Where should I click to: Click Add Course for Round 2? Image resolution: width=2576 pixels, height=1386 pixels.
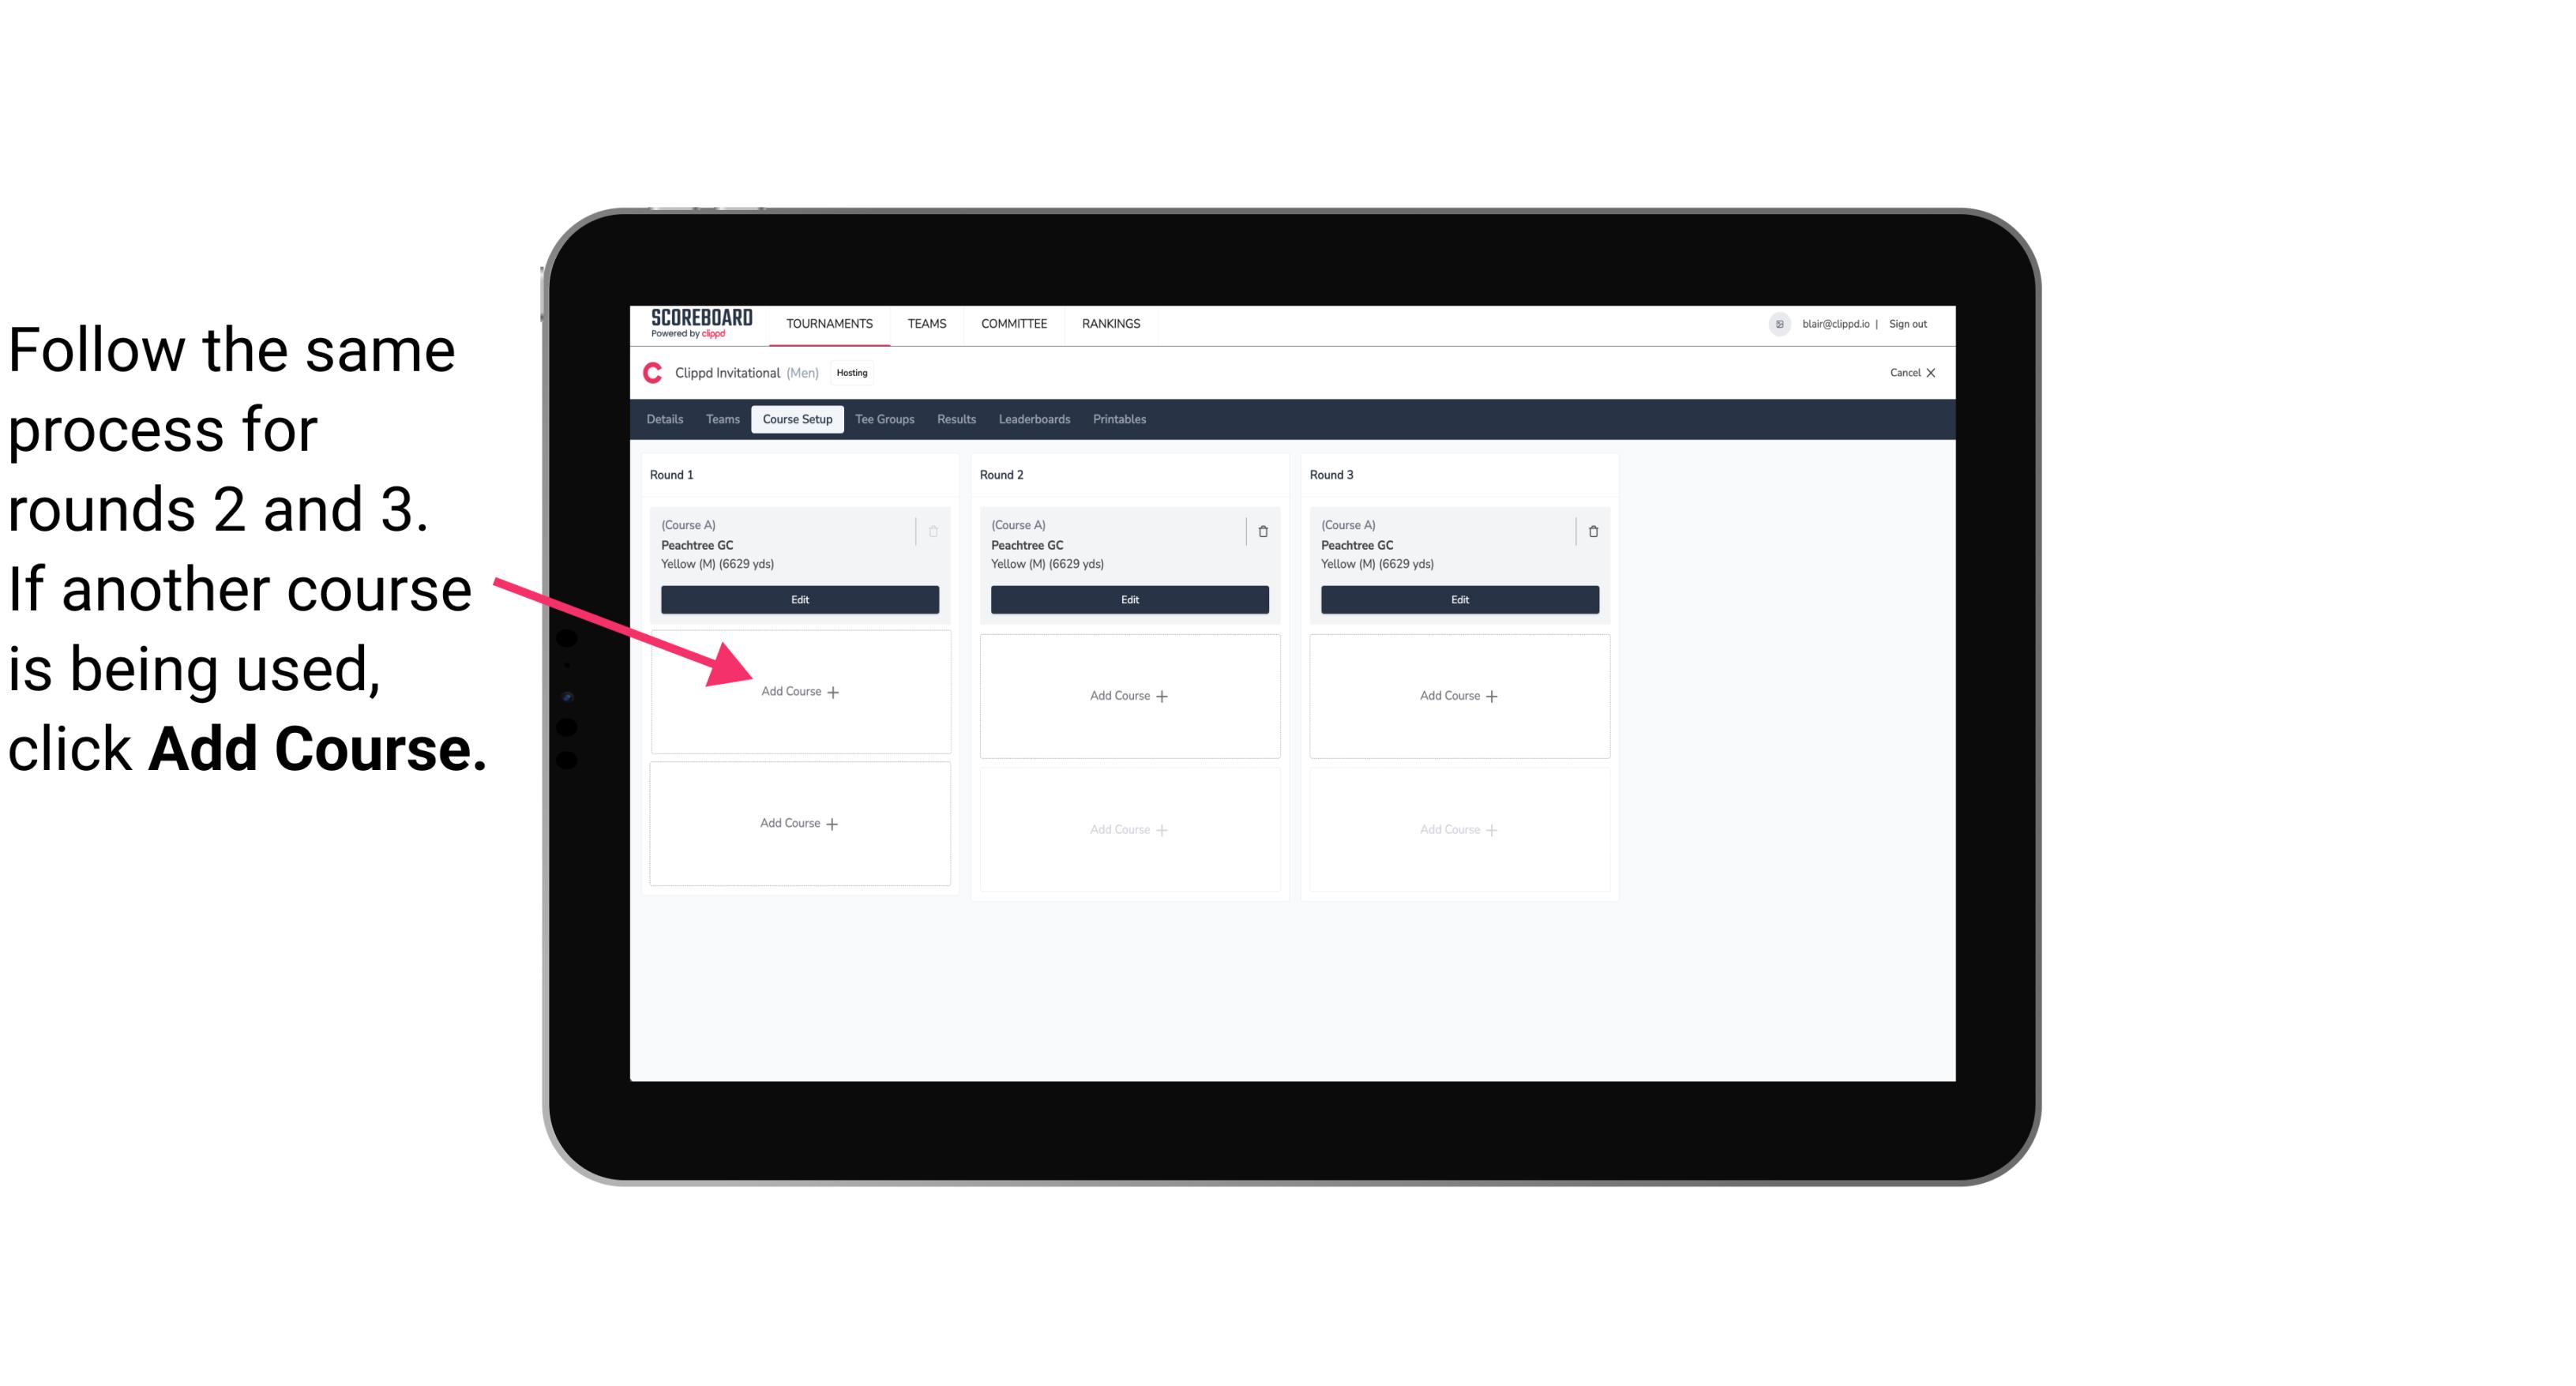click(1128, 695)
